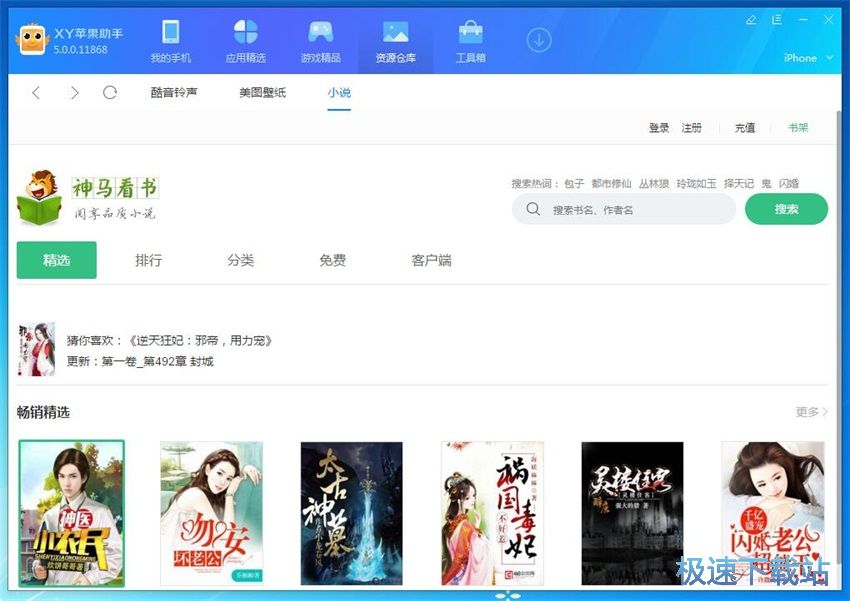Open the menu list icon in title bar
This screenshot has height=601, width=850.
(x=777, y=20)
